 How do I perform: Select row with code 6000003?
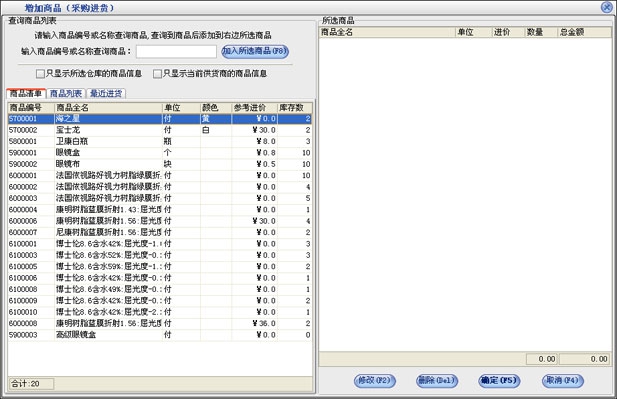(160, 198)
